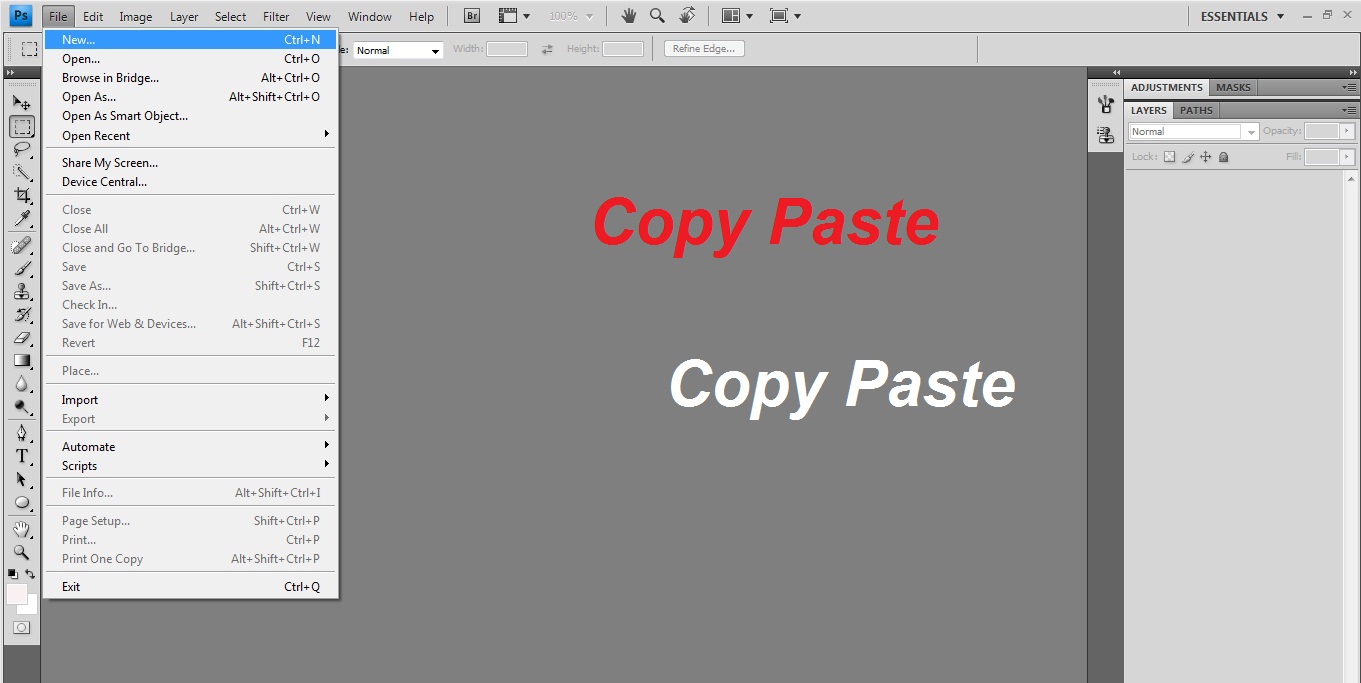Viewport: 1361px width, 683px height.
Task: Open the Filter menu
Action: [x=276, y=16]
